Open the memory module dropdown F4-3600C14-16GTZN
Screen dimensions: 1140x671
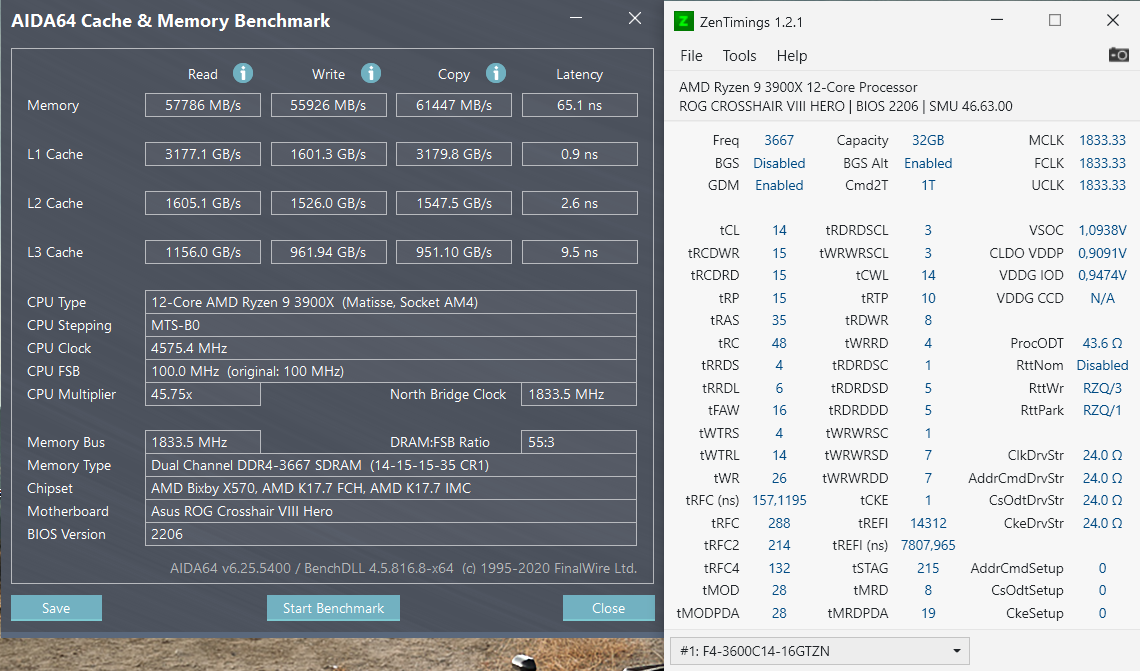pyautogui.click(x=819, y=651)
